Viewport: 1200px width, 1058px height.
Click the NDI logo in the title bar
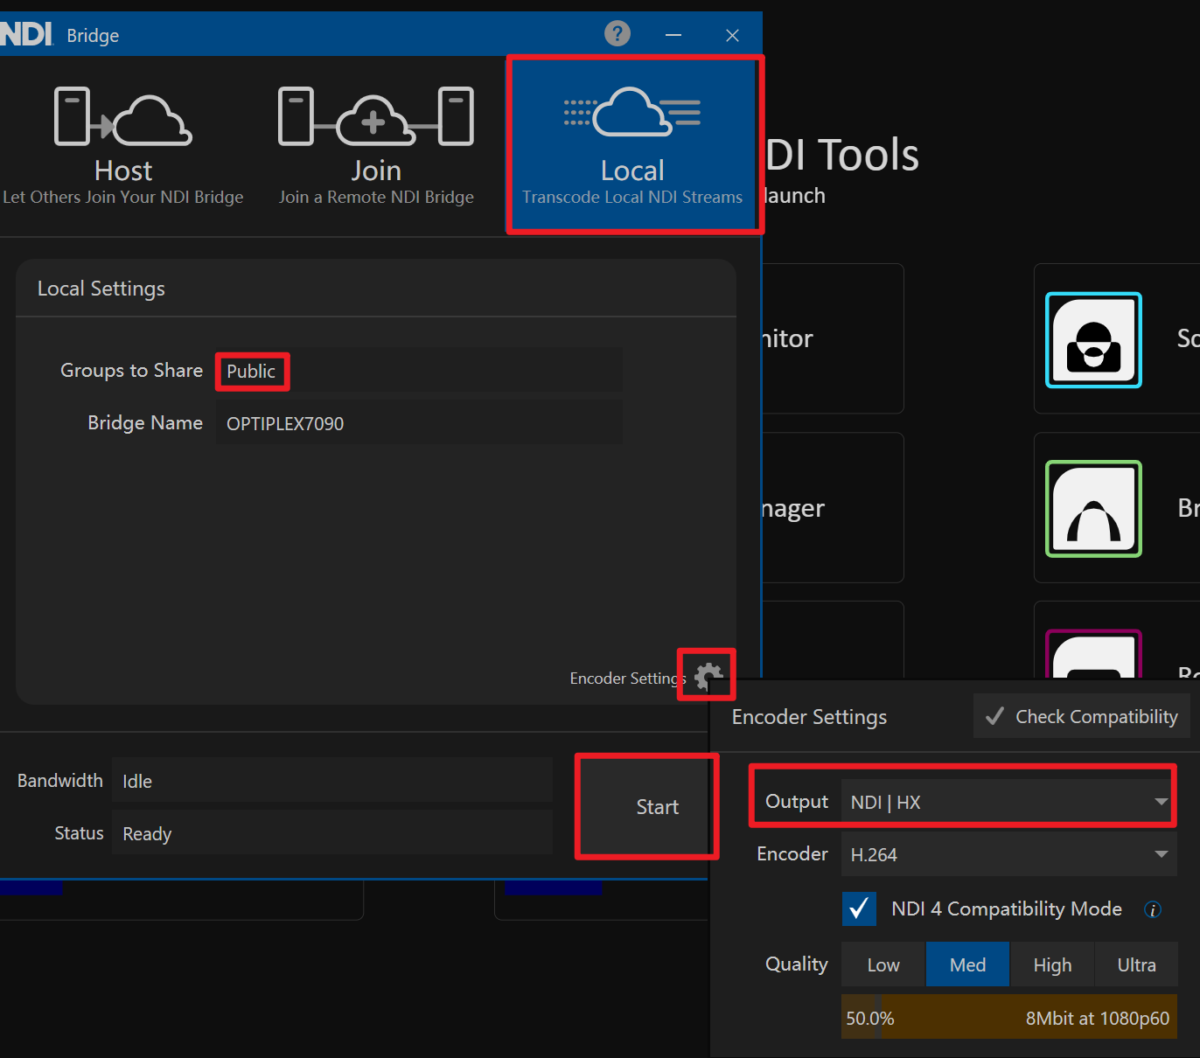click(28, 33)
